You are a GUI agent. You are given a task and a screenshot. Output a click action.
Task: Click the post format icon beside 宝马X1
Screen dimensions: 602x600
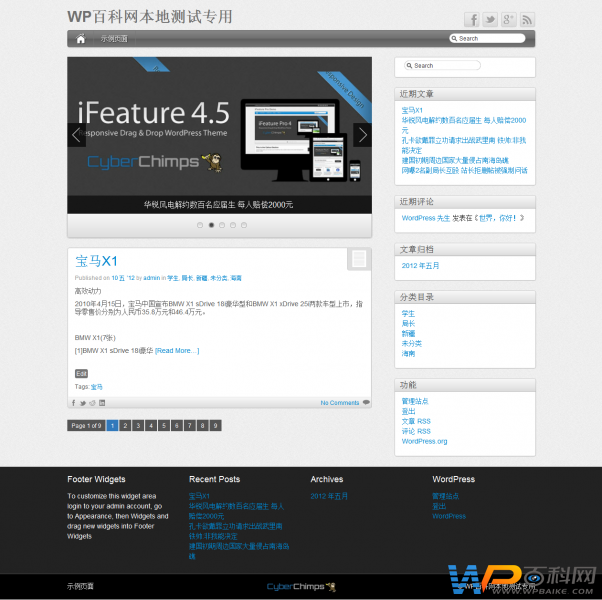pos(359,259)
